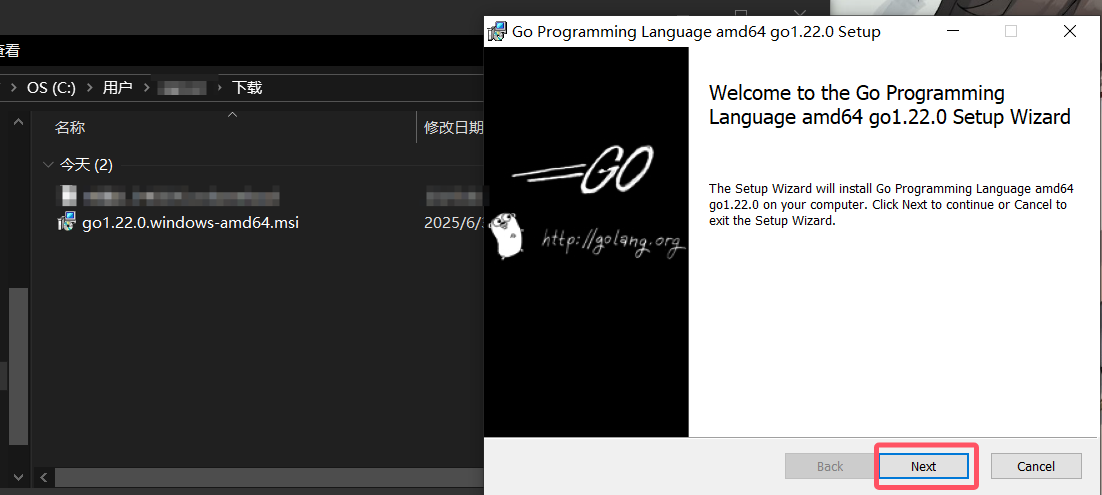Click the navigation pane vertical scrollbar thumb
The image size is (1102, 495).
pyautogui.click(x=18, y=365)
